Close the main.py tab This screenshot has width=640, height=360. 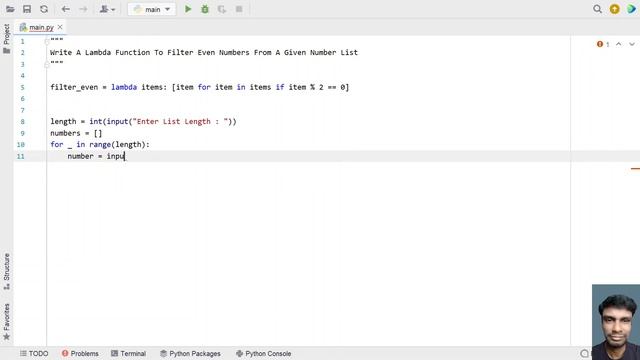60,27
